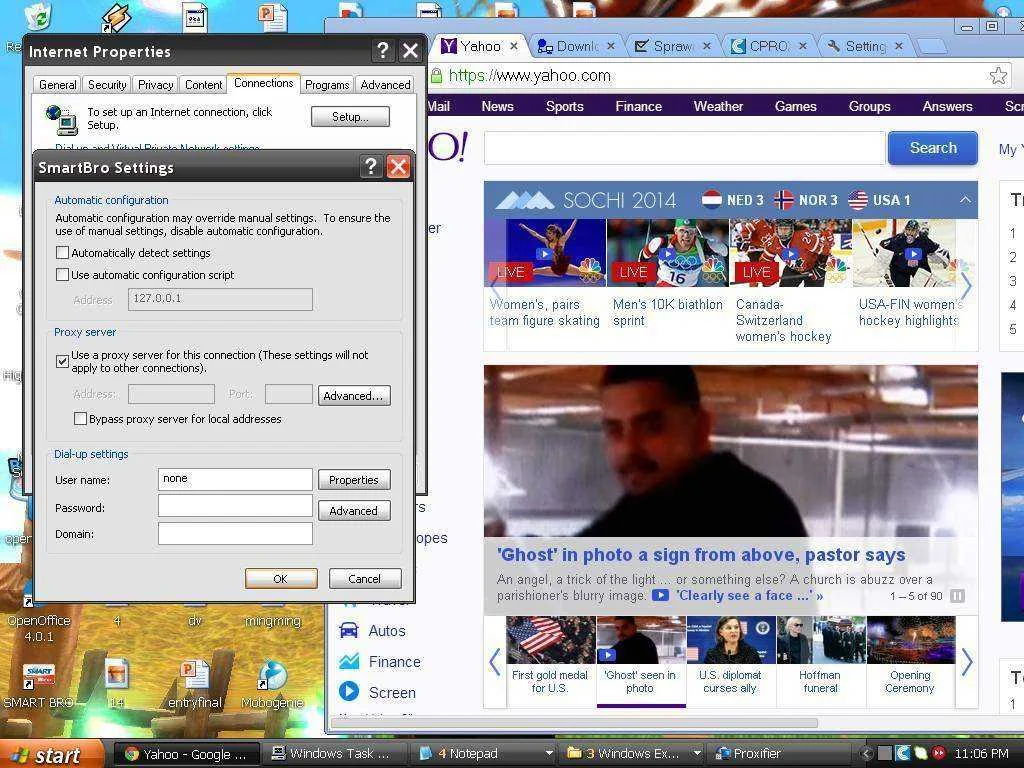Click Properties button in Dial-up settings
The image size is (1024, 768).
pyautogui.click(x=354, y=479)
